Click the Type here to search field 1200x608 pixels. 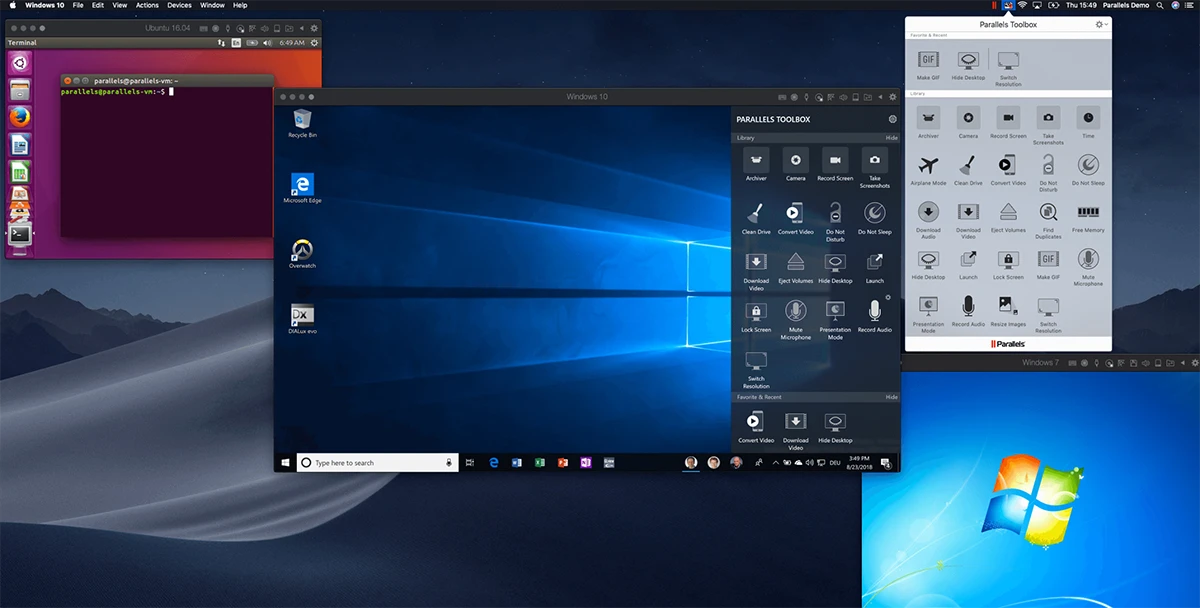click(377, 462)
